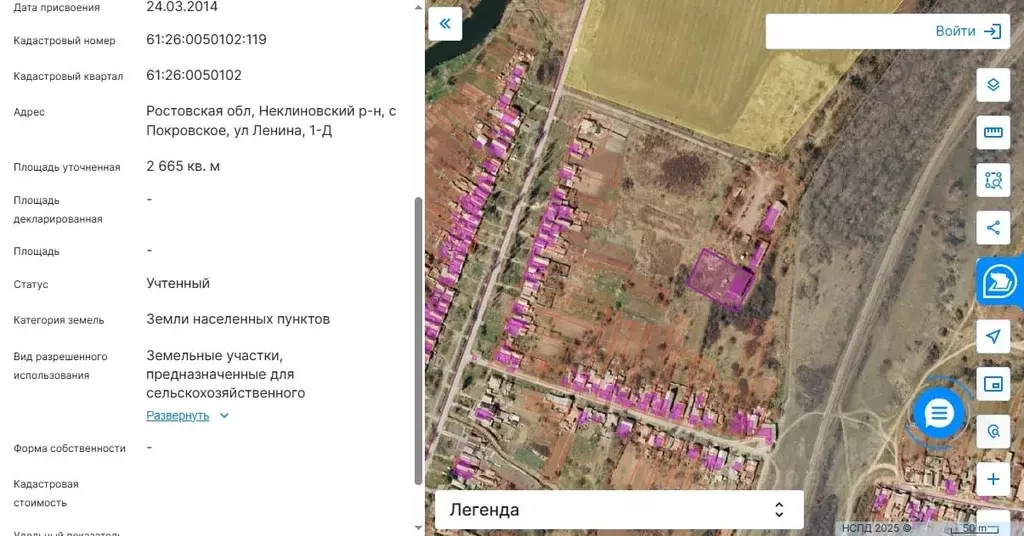Screen dimensions: 1024x536
Task: Click the Статус label
Action: 31,285
